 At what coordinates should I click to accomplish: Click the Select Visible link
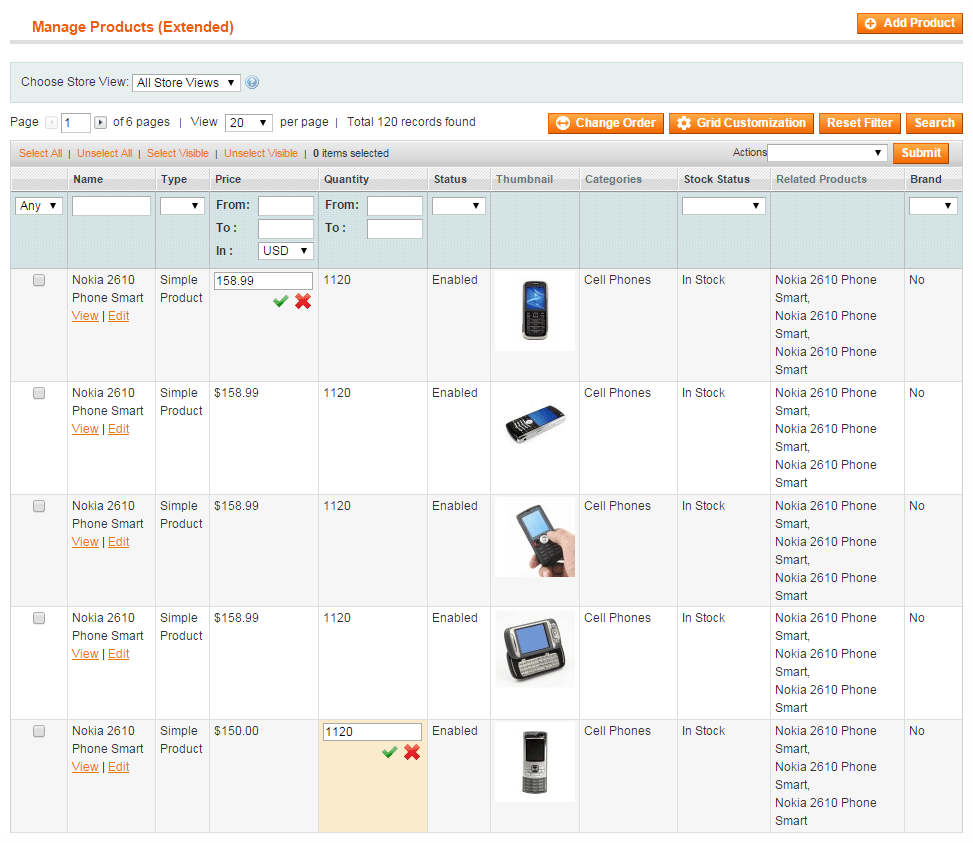[177, 153]
